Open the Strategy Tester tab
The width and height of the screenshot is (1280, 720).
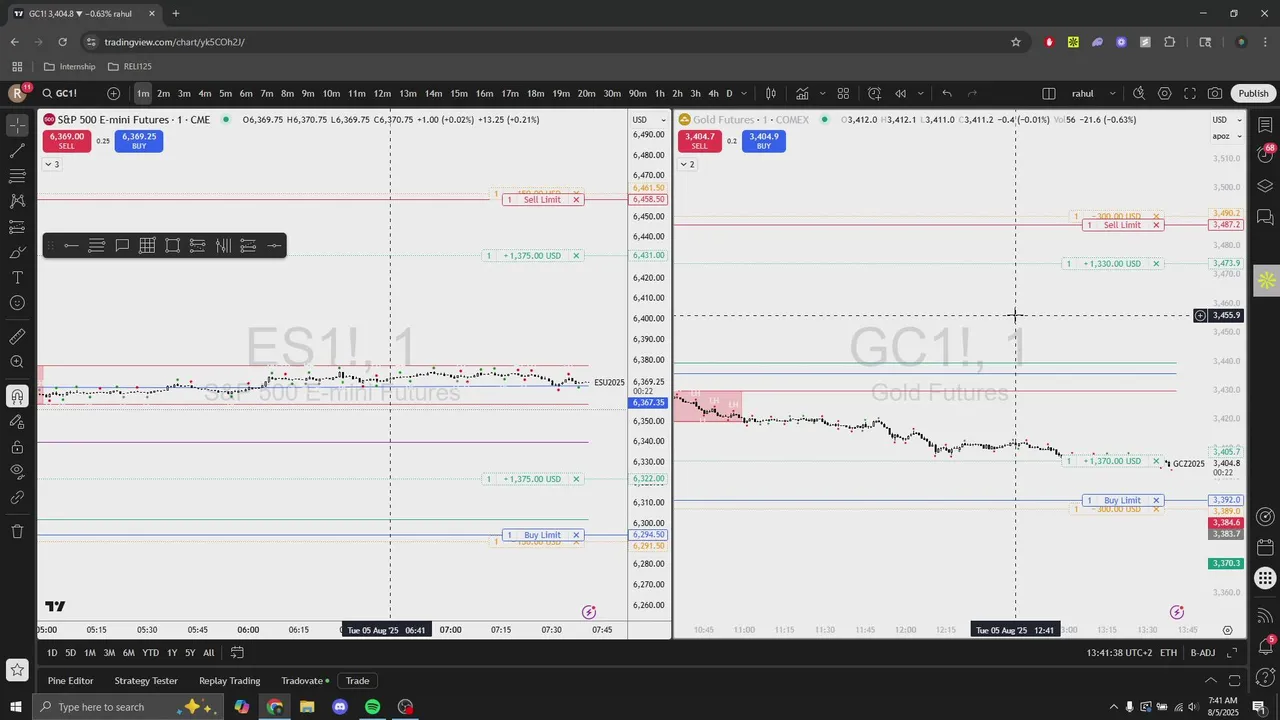(x=146, y=681)
